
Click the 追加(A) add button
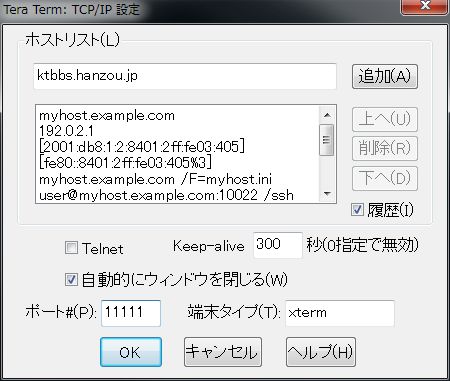[x=385, y=76]
